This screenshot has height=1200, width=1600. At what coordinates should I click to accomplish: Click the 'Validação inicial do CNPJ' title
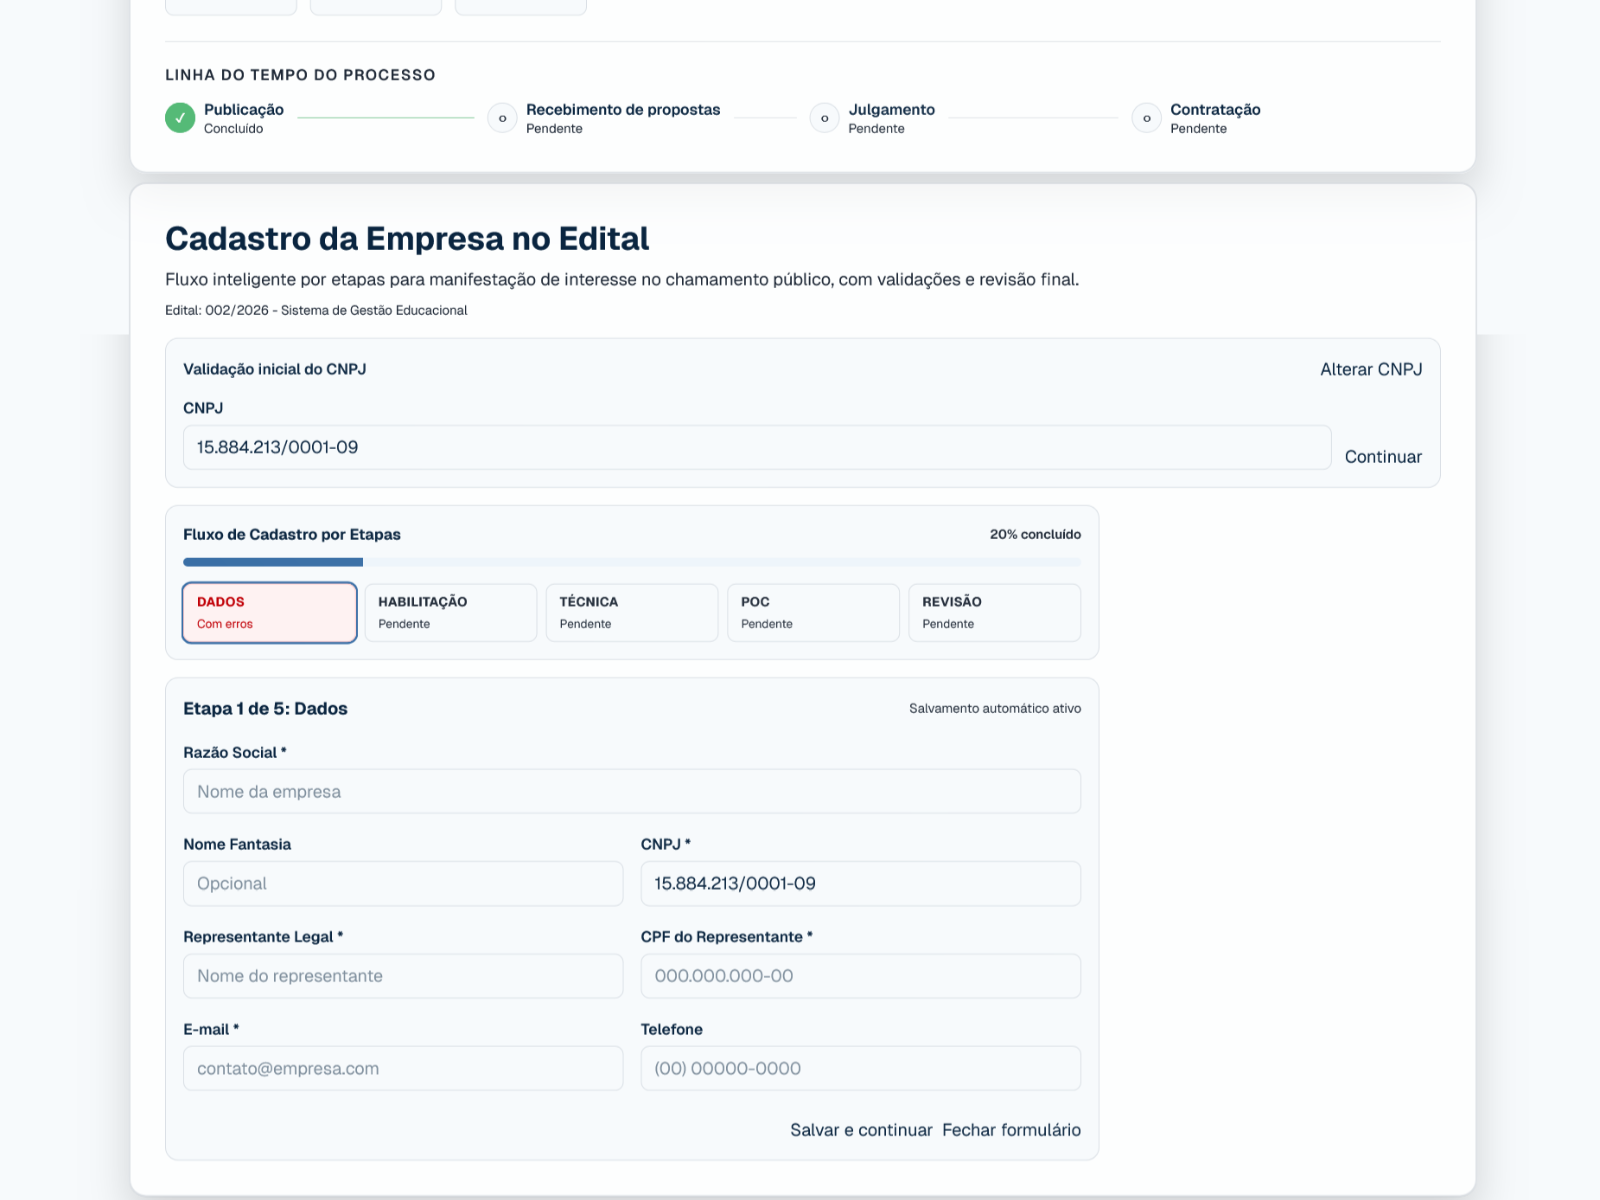tap(275, 369)
